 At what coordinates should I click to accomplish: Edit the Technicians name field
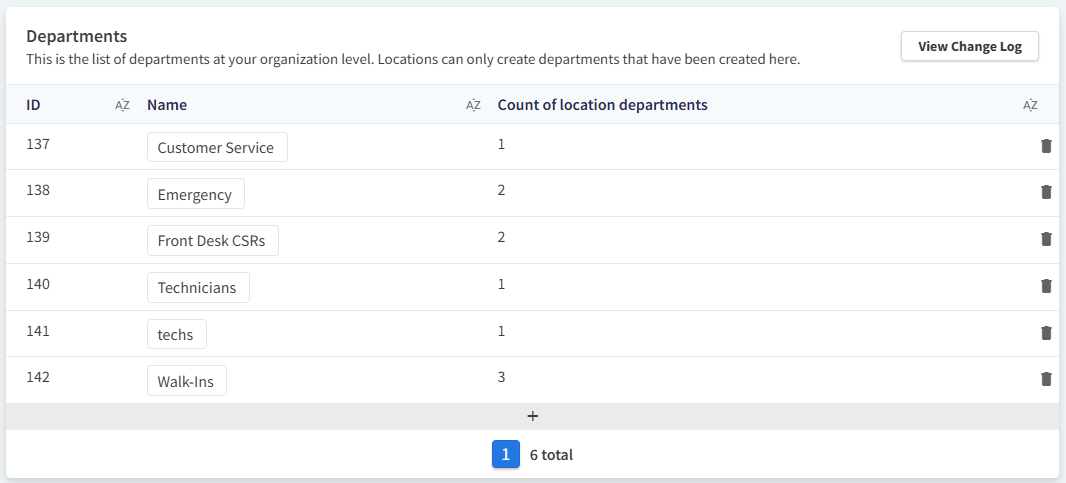pos(198,288)
